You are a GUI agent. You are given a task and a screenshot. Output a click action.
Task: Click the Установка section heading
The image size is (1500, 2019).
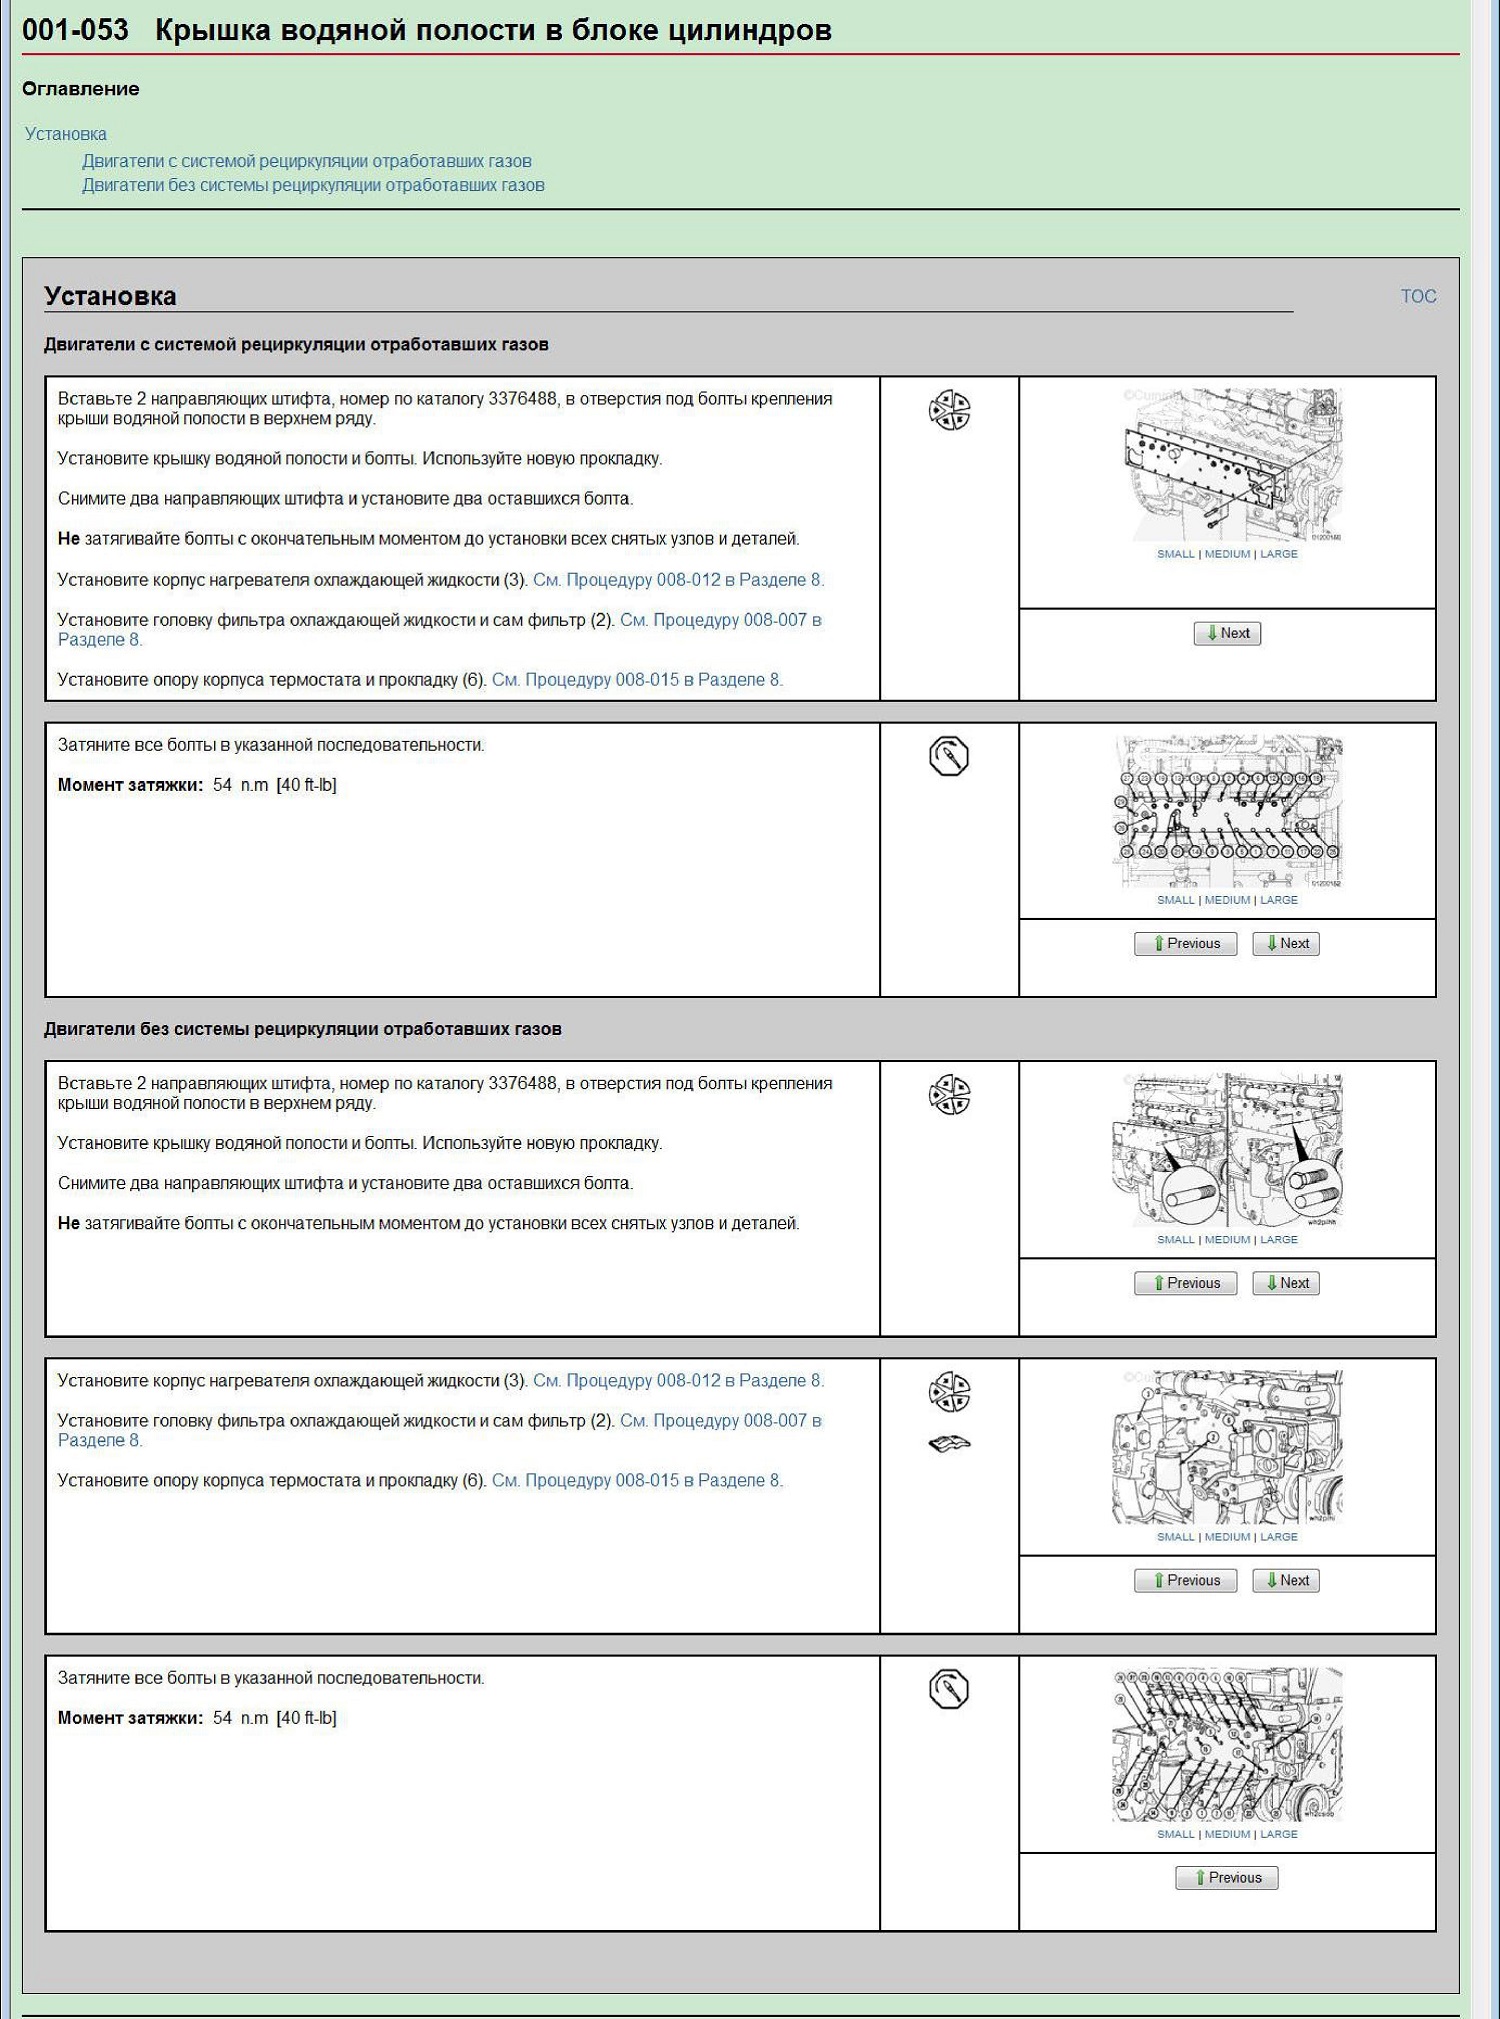coord(110,296)
